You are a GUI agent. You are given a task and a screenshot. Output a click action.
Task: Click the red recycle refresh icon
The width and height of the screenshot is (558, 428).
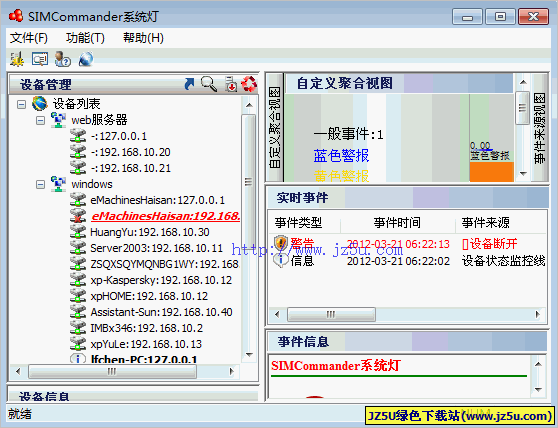[249, 84]
